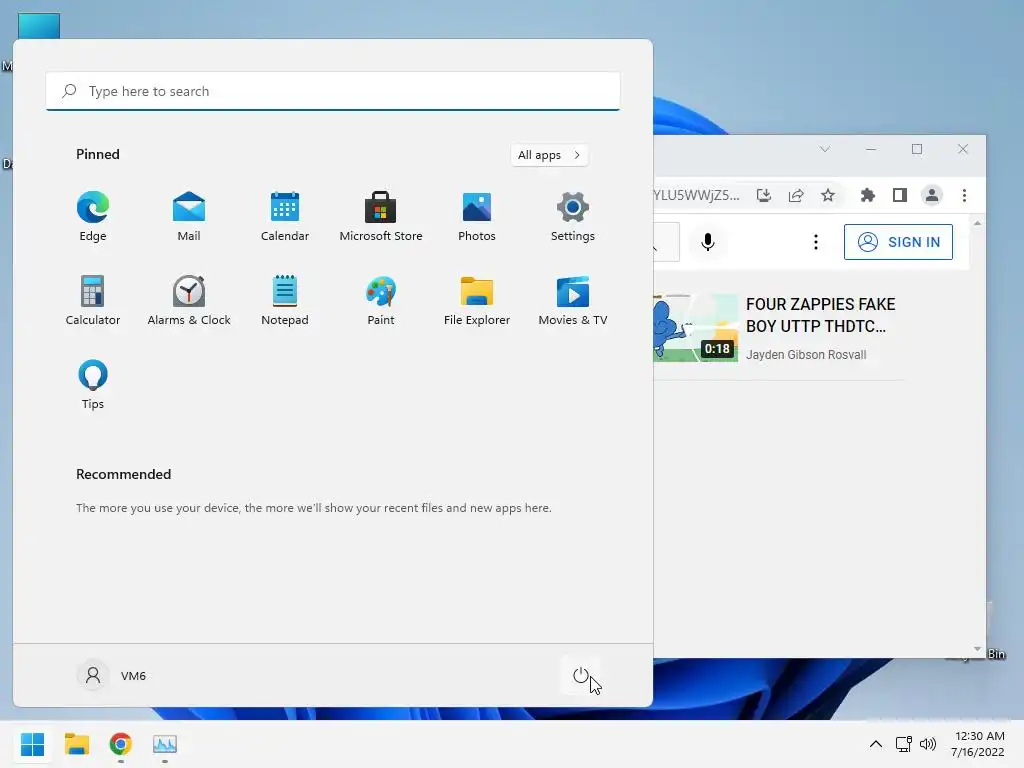Show All apps list
The image size is (1024, 768).
(549, 155)
